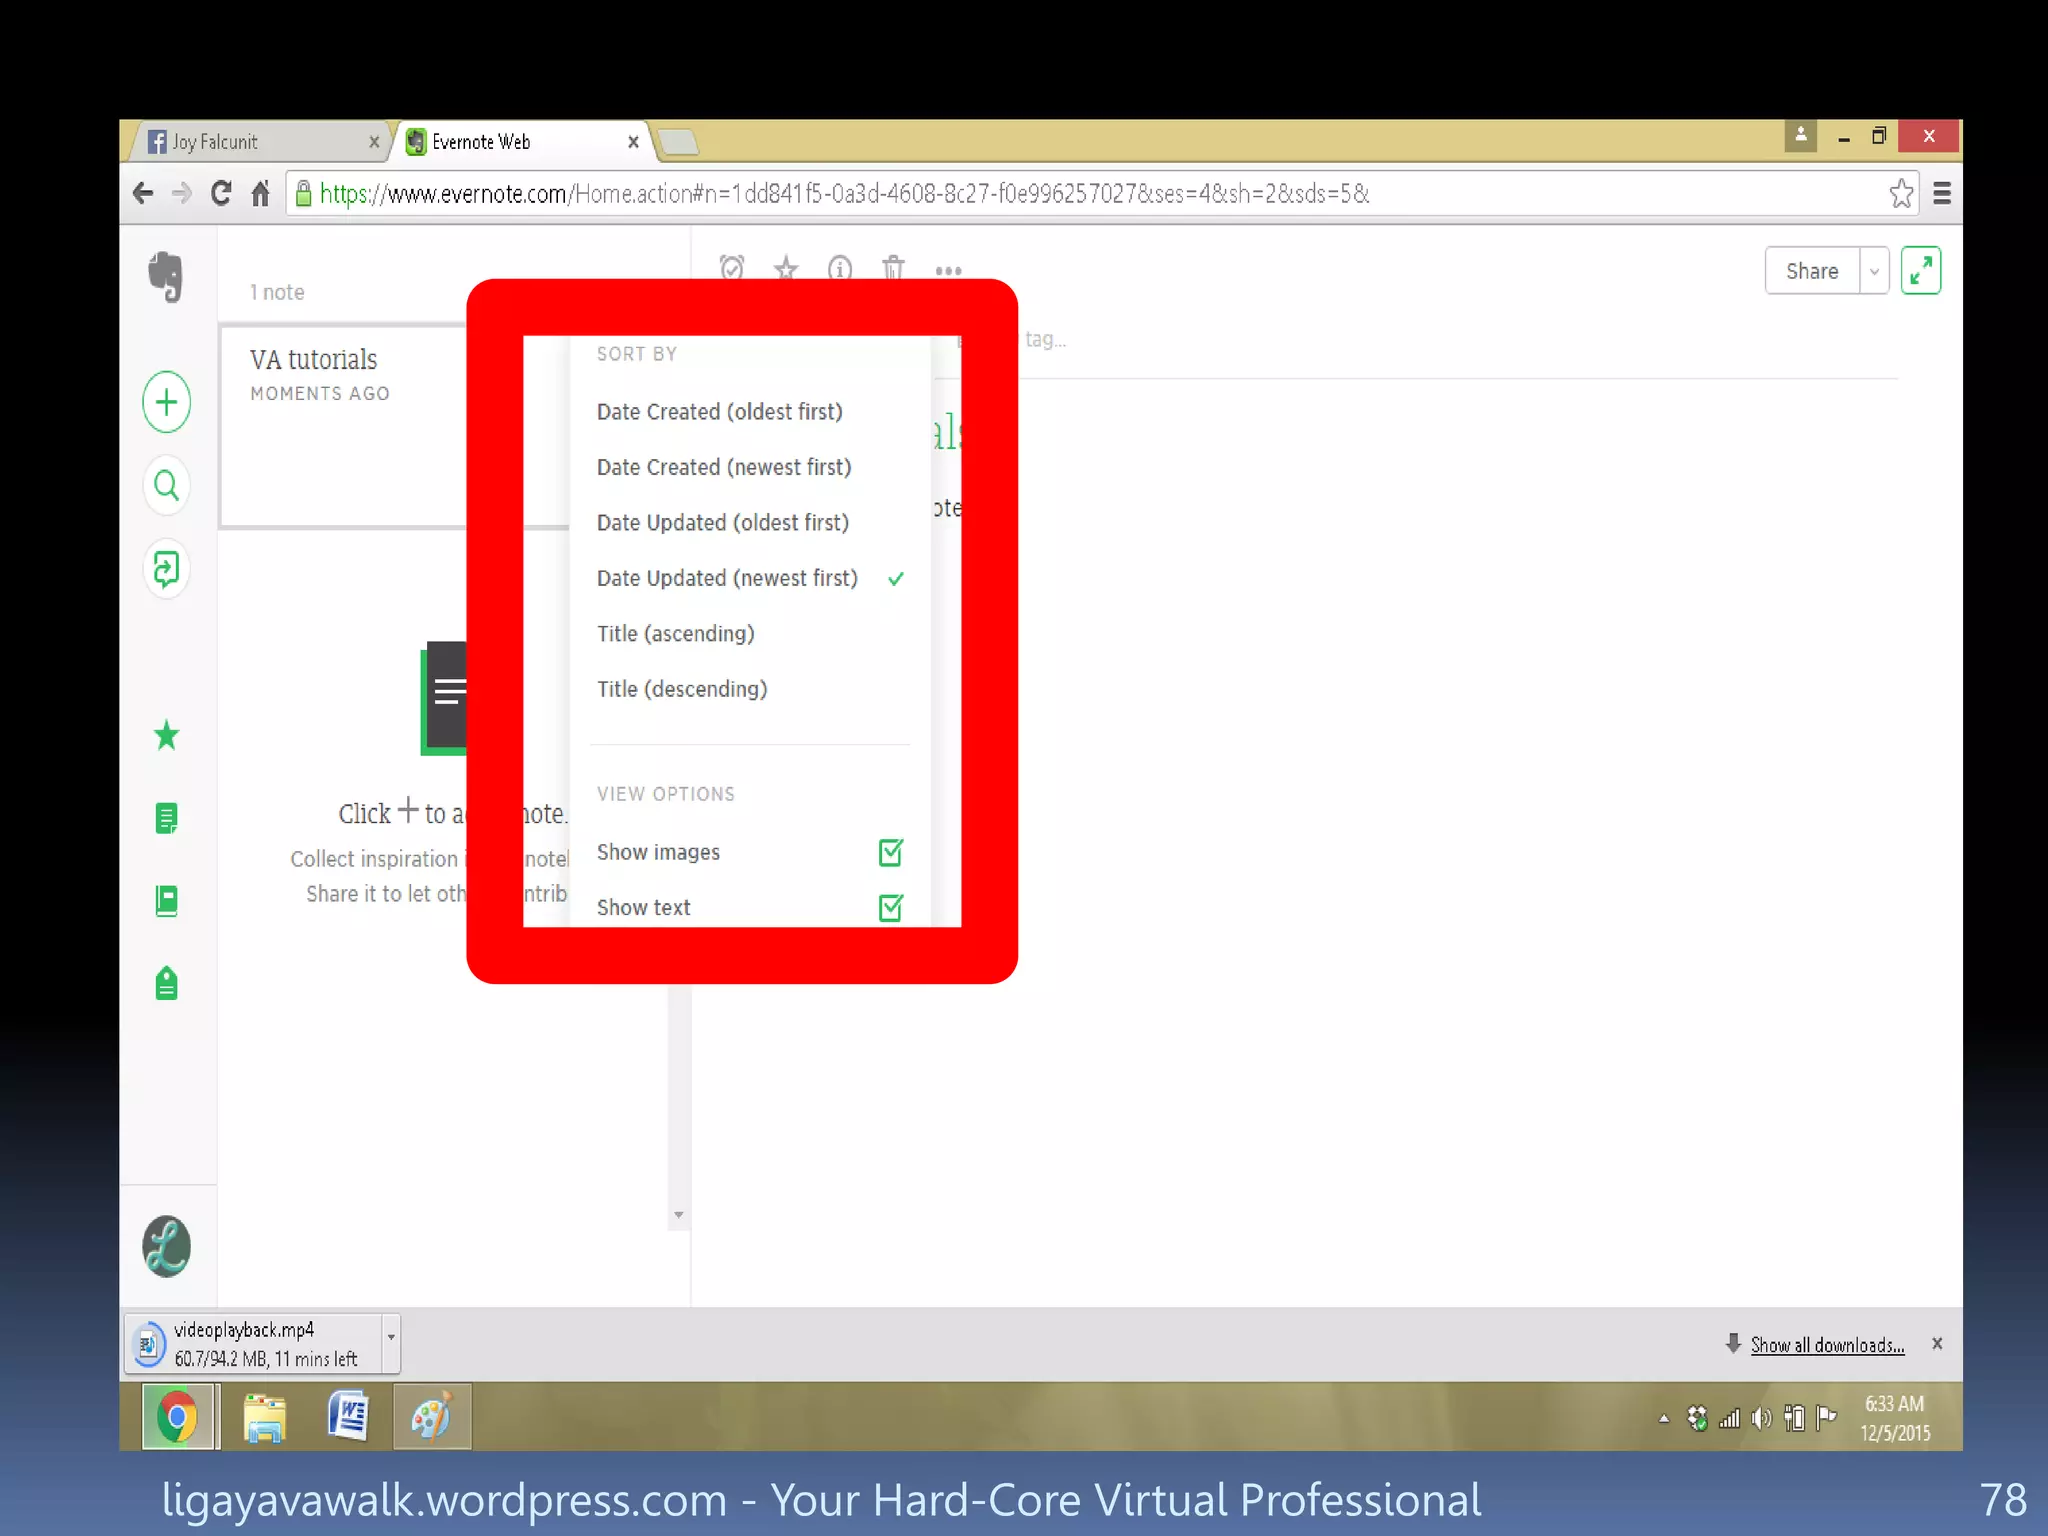The image size is (2048, 1536).
Task: Set a reminder with alarm clock icon
Action: point(732,267)
